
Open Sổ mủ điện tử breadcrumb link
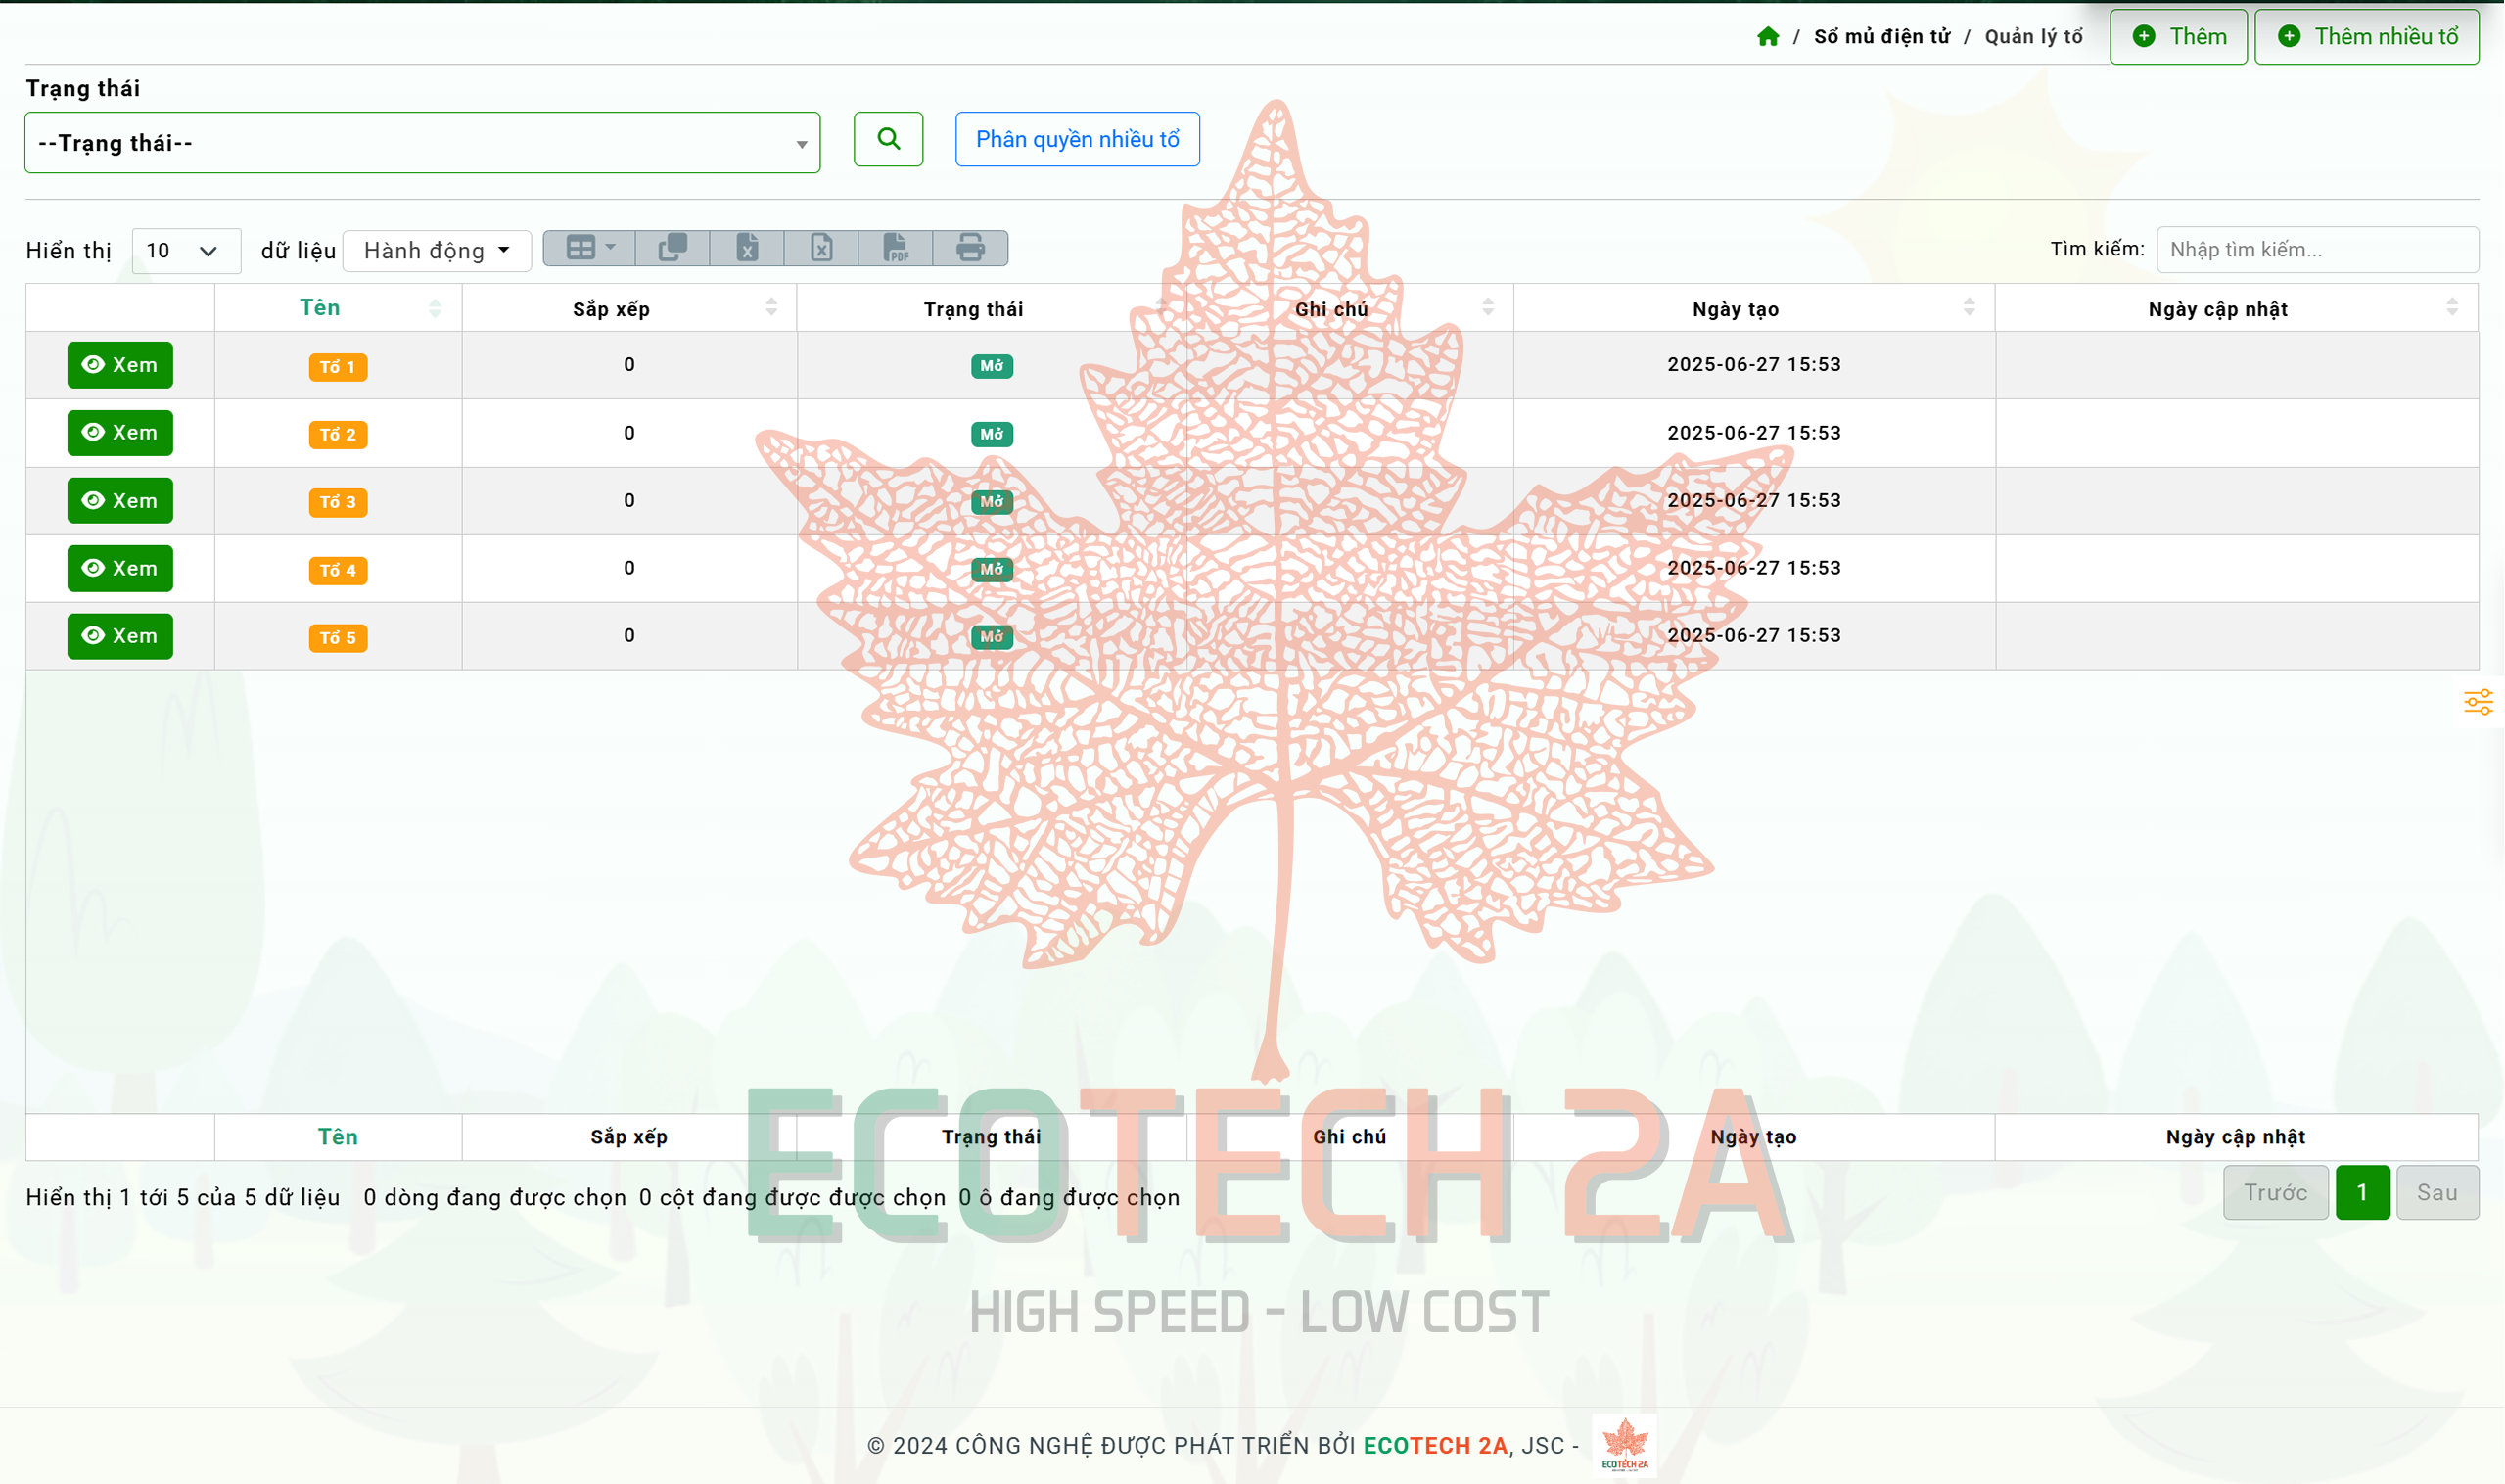pyautogui.click(x=1881, y=37)
